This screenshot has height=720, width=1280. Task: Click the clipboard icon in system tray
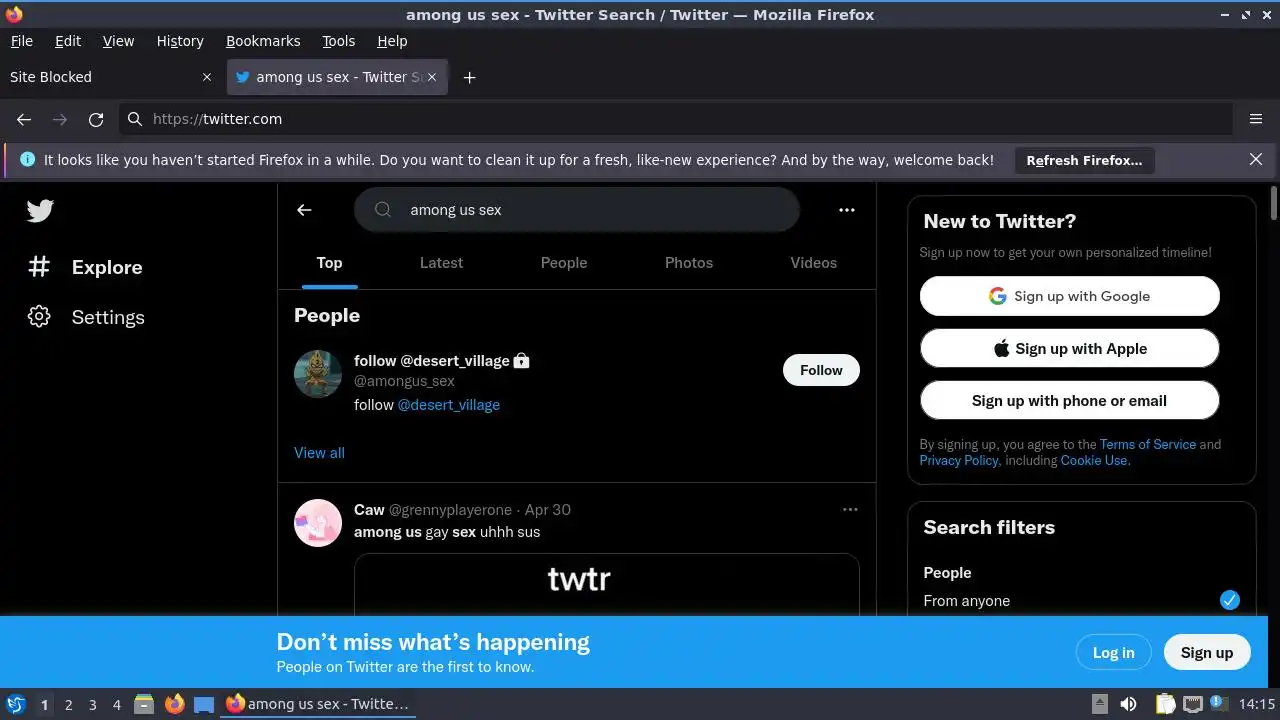point(1165,704)
